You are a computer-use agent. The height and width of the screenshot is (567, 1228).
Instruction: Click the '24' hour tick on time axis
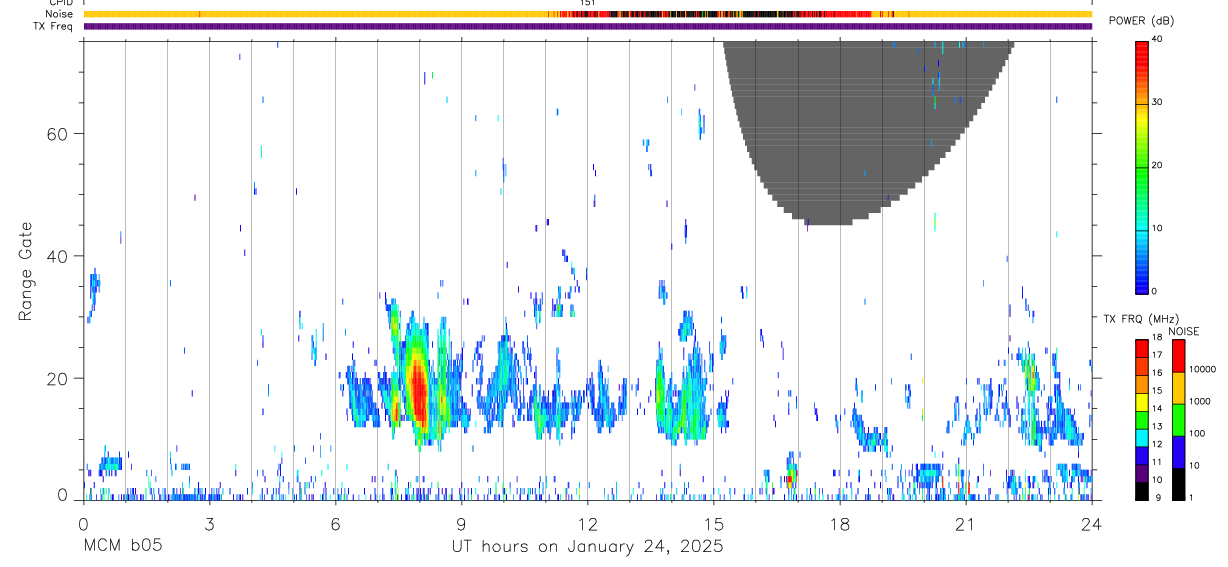pyautogui.click(x=1092, y=523)
